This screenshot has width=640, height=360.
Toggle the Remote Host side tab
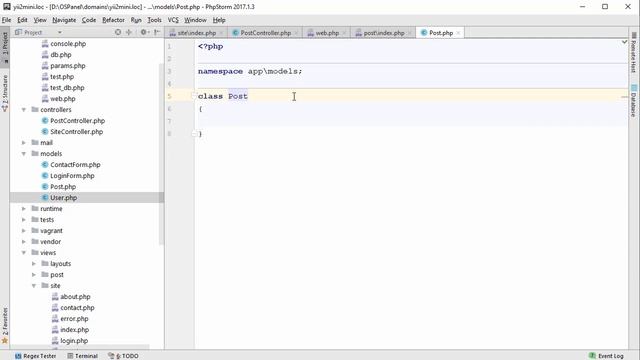click(x=634, y=52)
